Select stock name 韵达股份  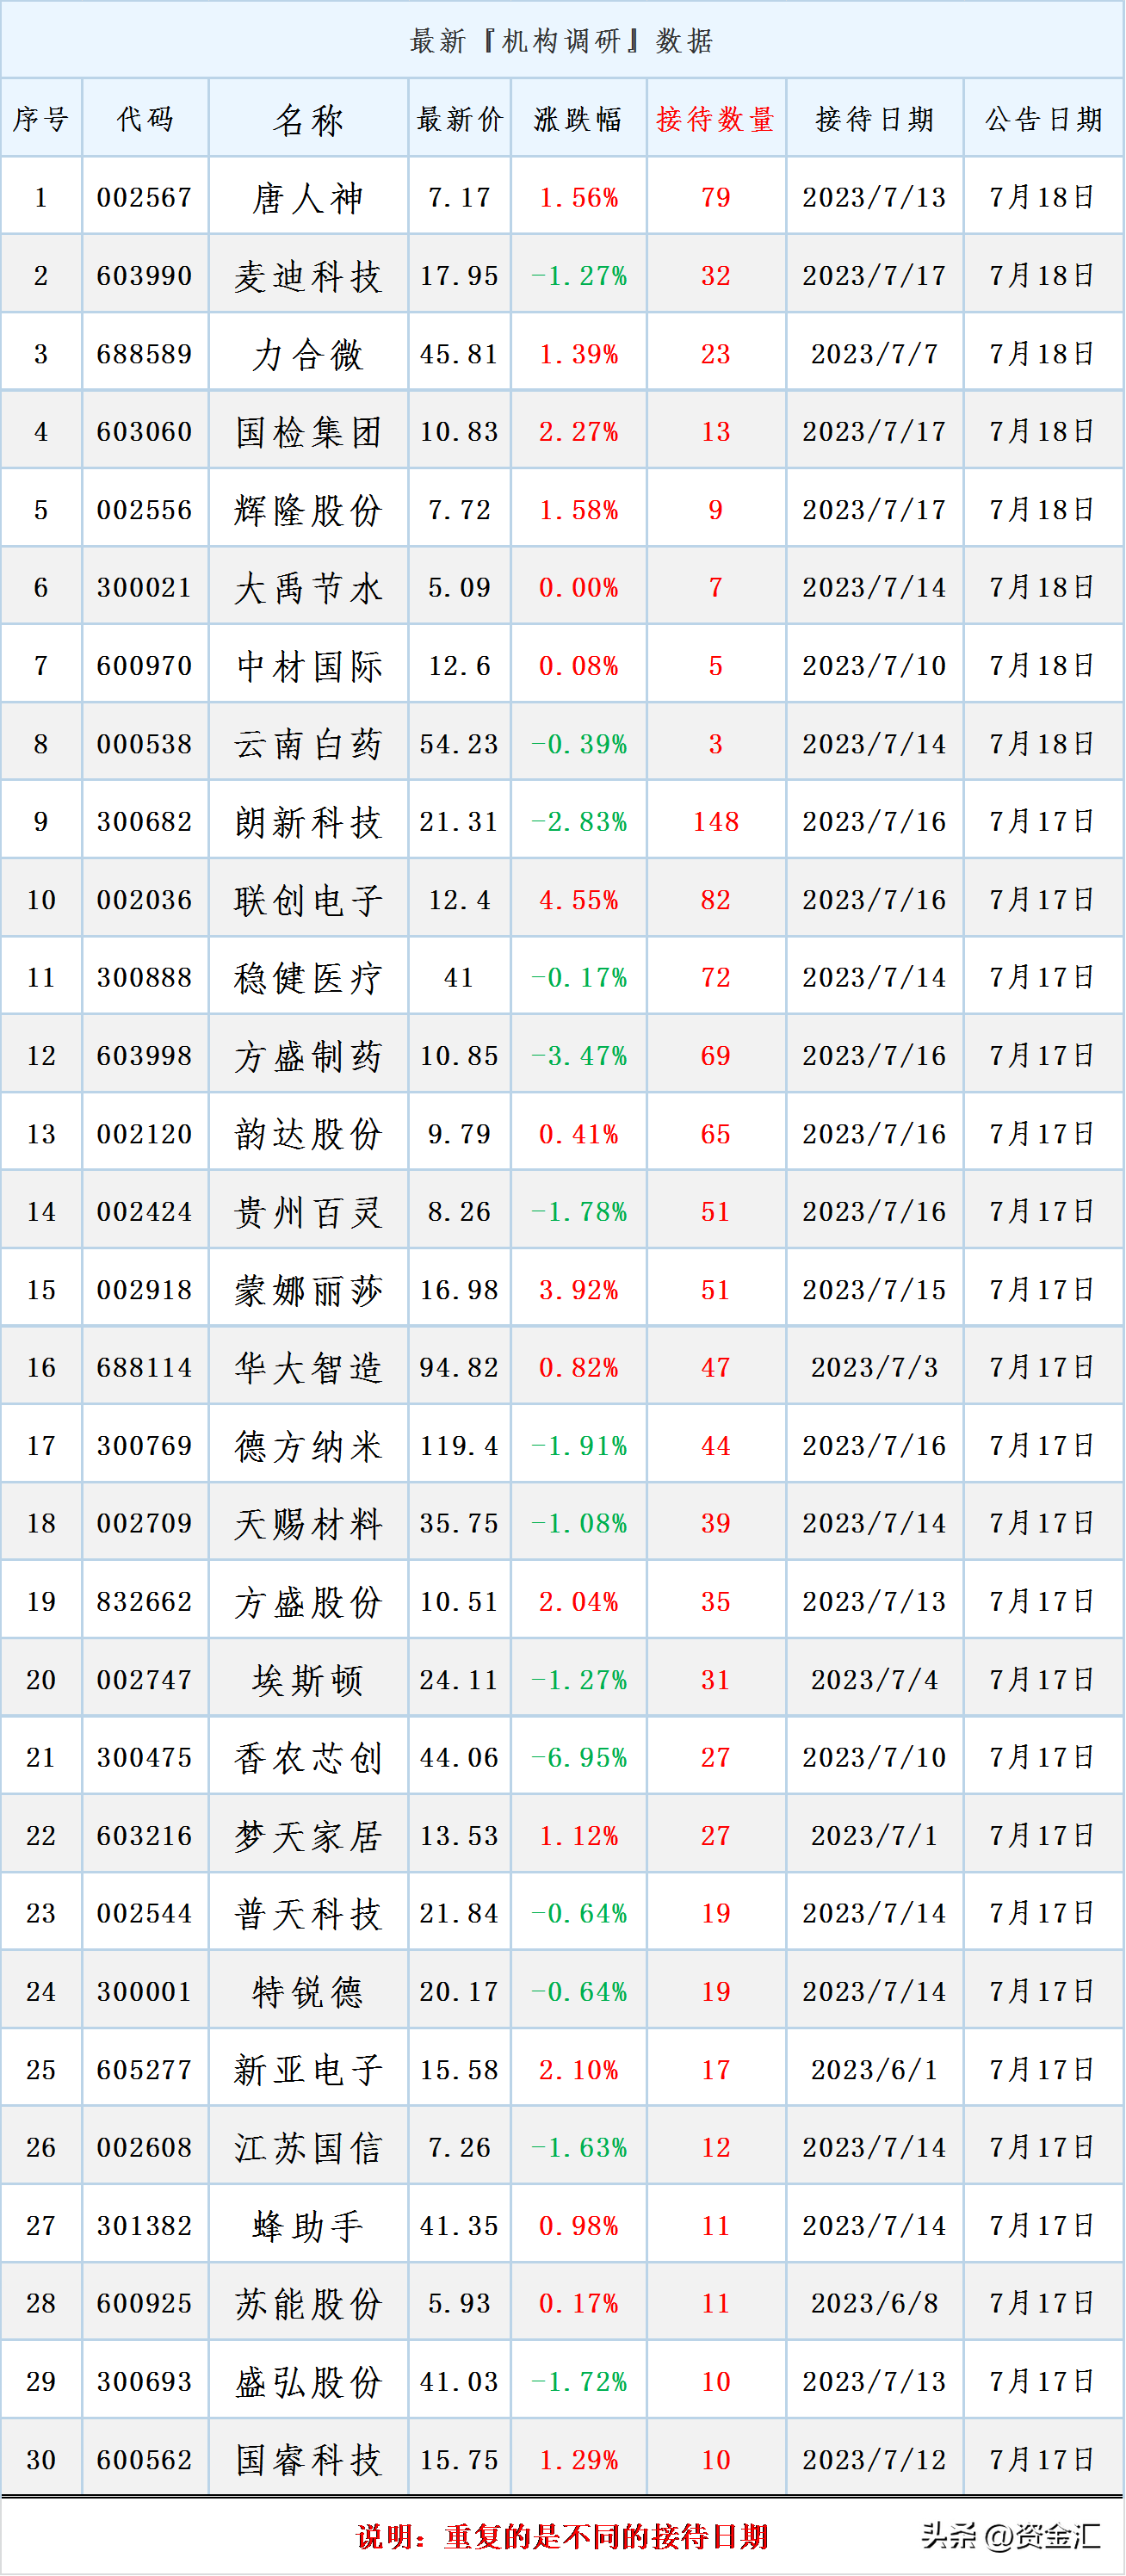308,1134
